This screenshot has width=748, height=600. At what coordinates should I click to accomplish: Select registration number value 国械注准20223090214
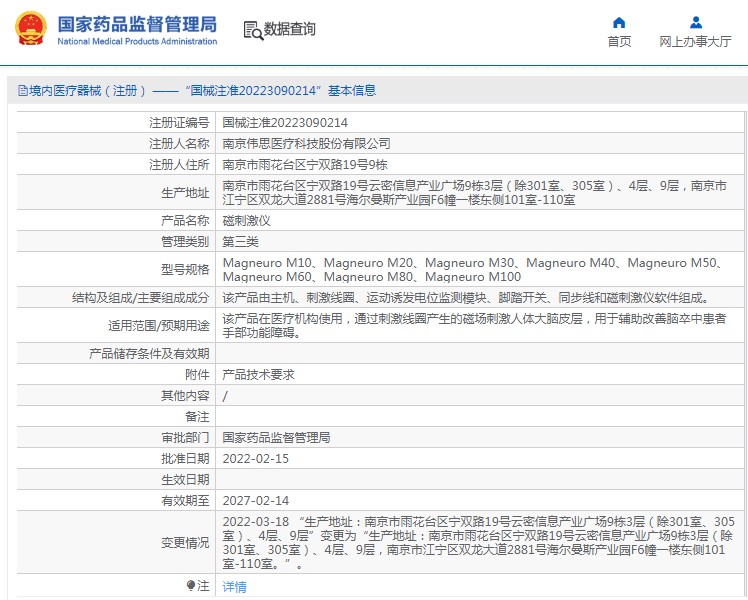click(x=285, y=123)
